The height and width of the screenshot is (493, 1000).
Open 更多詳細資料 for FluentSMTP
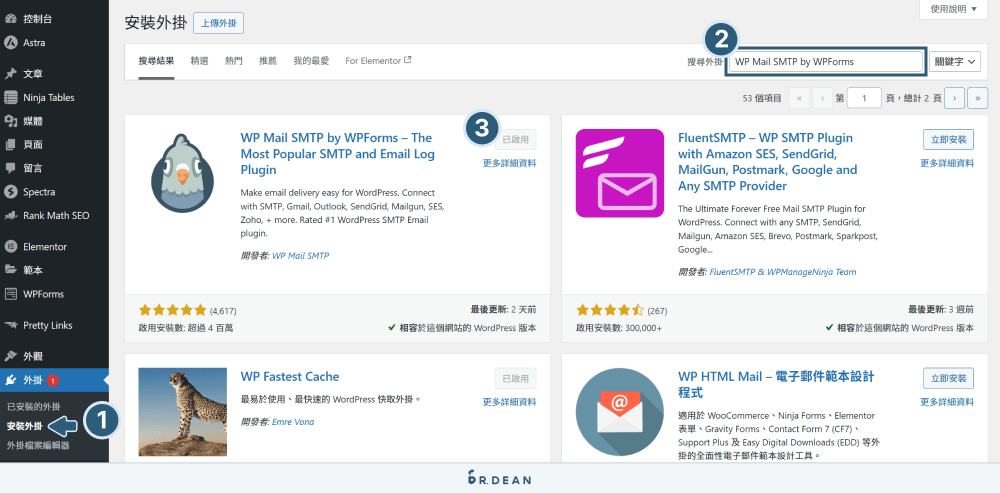point(947,163)
